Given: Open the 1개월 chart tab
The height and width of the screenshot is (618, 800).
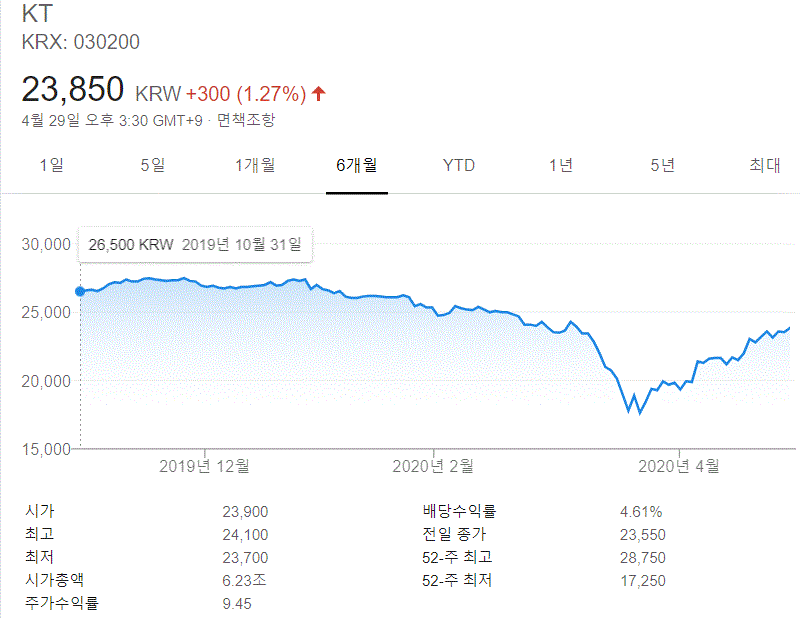Looking at the screenshot, I should point(255,165).
